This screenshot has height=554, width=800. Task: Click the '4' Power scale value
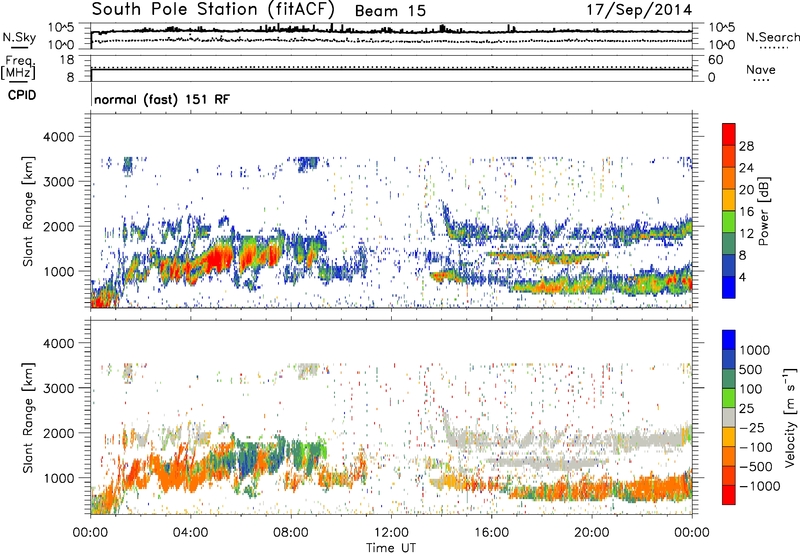(x=742, y=277)
